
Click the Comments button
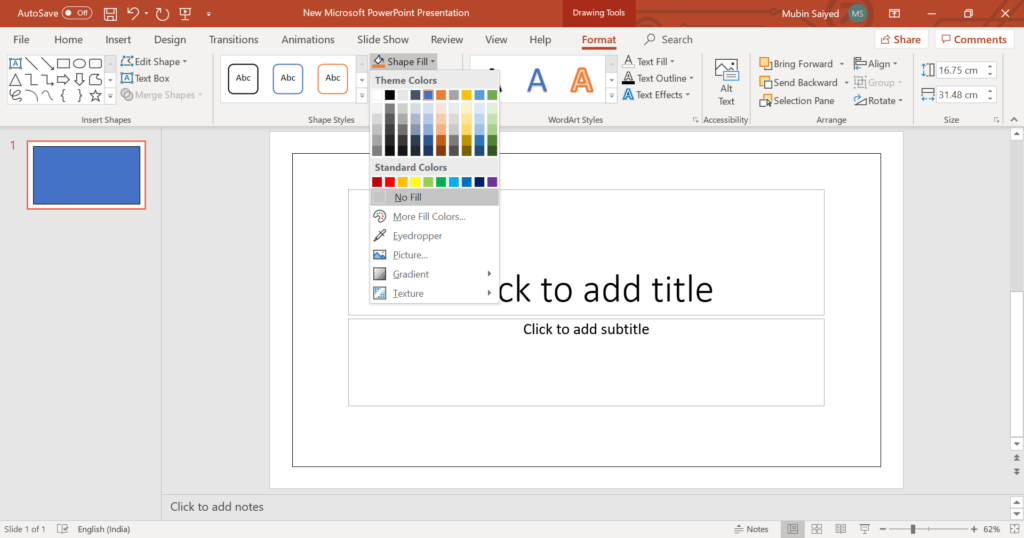[x=972, y=40]
